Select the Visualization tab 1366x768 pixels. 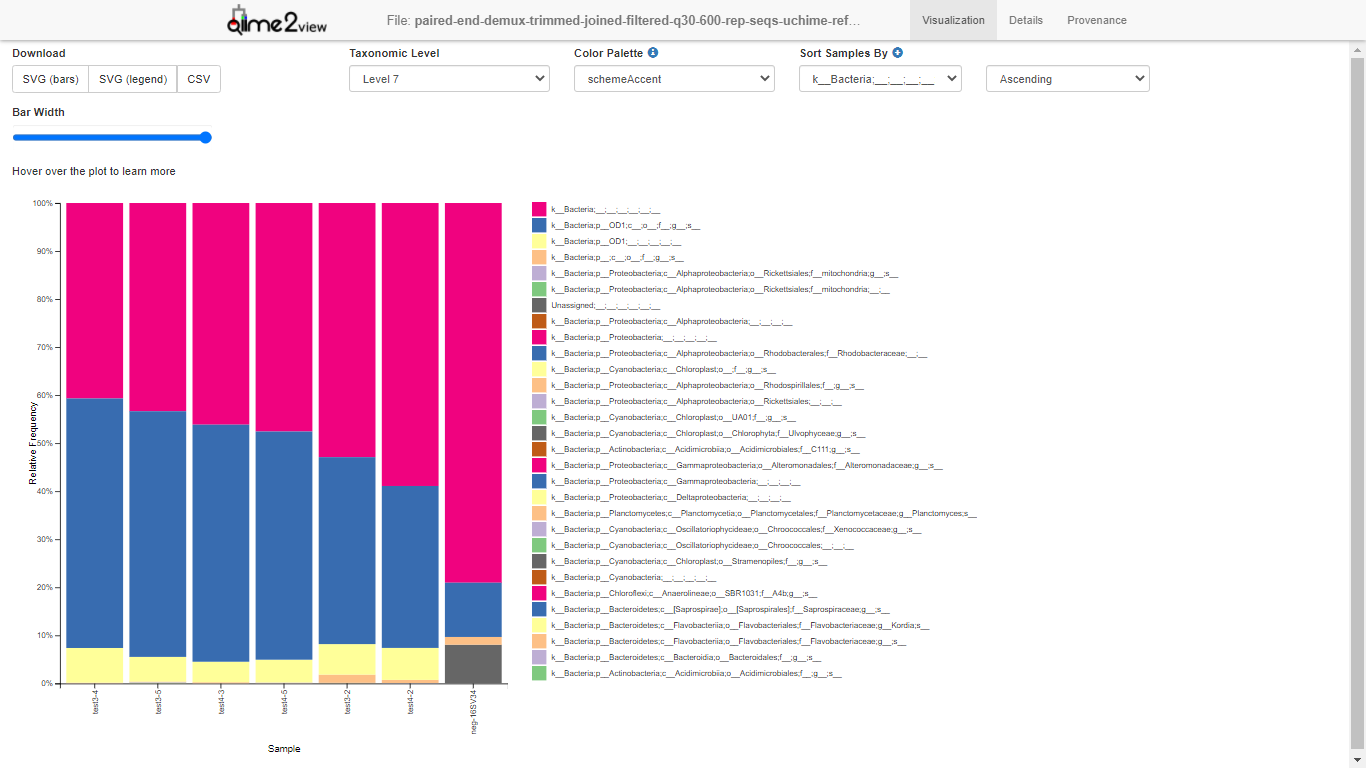pos(952,20)
